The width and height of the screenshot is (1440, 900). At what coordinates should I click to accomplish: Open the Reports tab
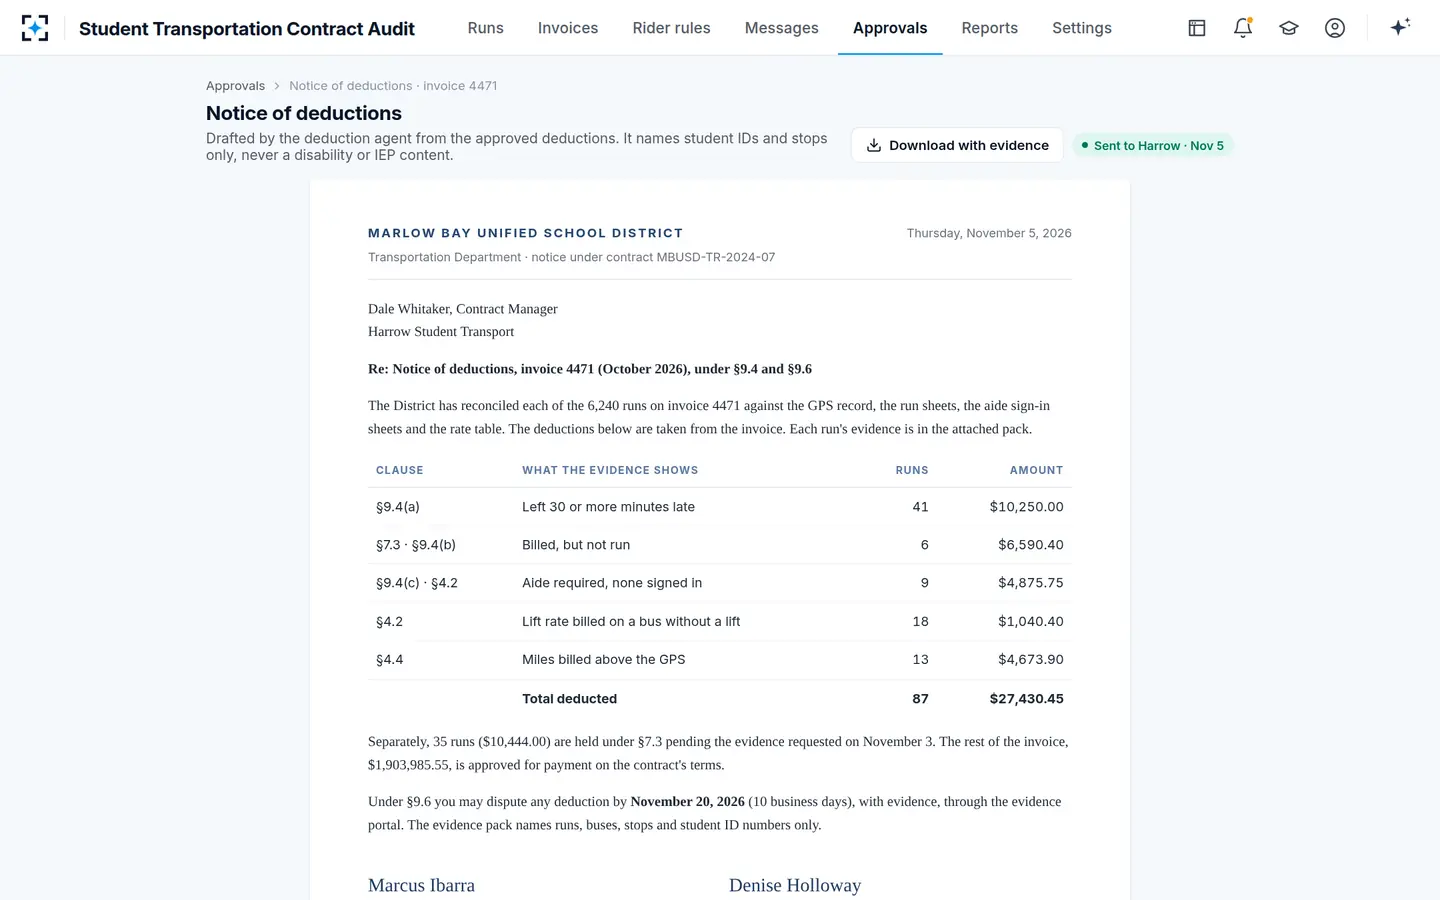(x=990, y=28)
